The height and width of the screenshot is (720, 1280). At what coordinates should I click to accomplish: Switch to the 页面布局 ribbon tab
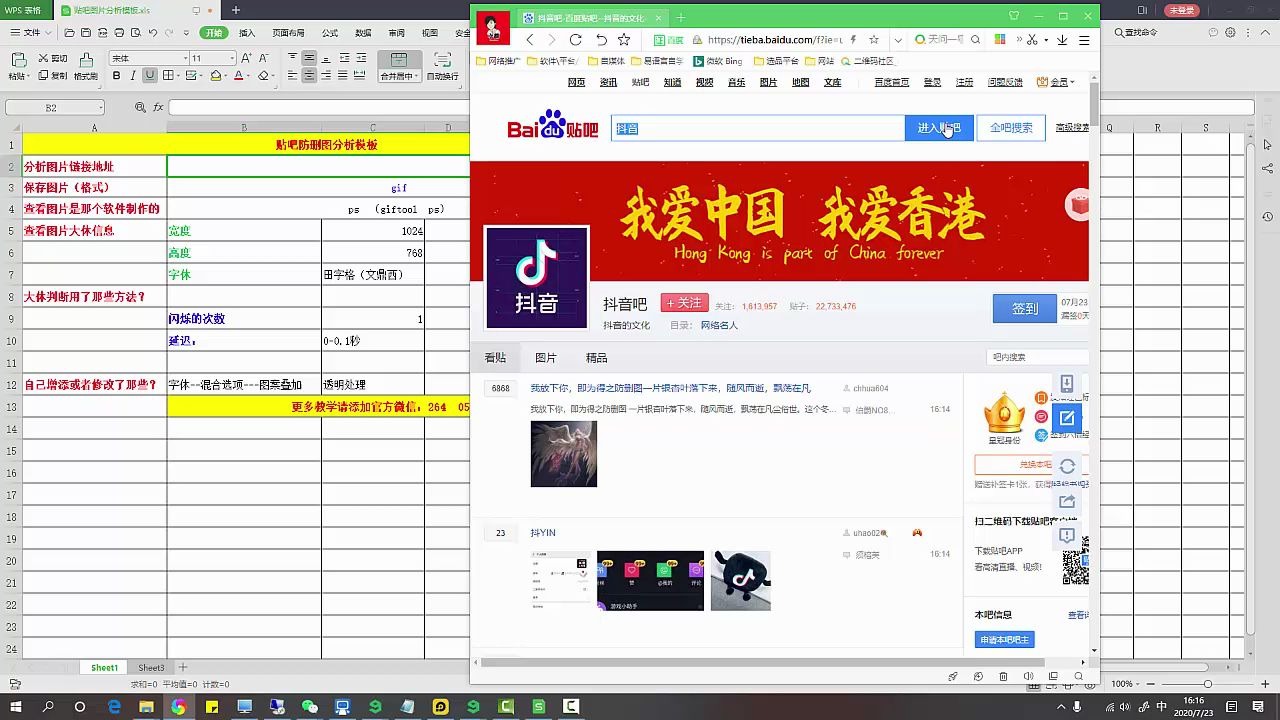(289, 33)
